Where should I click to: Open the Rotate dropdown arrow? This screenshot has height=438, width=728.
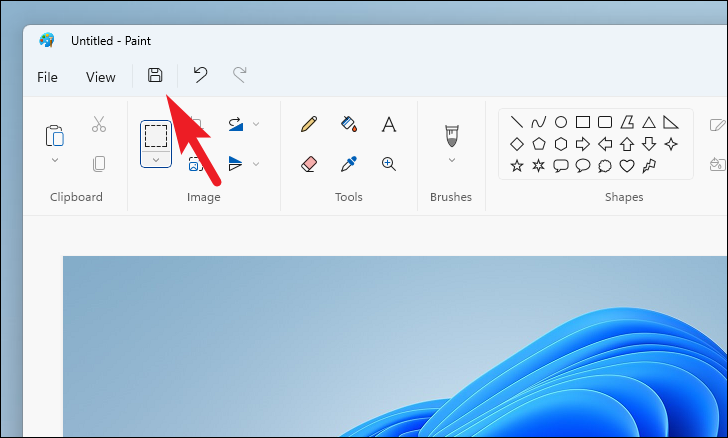point(256,124)
